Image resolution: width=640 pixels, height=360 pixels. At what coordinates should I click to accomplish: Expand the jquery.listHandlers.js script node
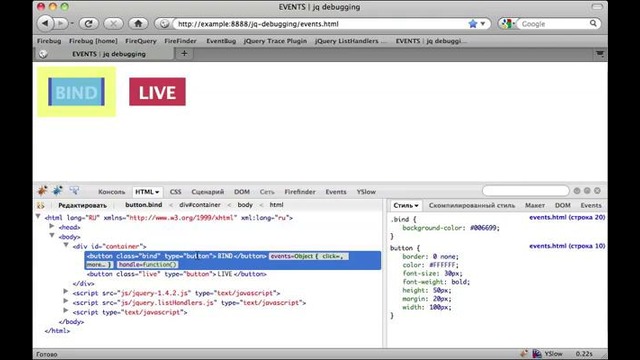pos(66,302)
